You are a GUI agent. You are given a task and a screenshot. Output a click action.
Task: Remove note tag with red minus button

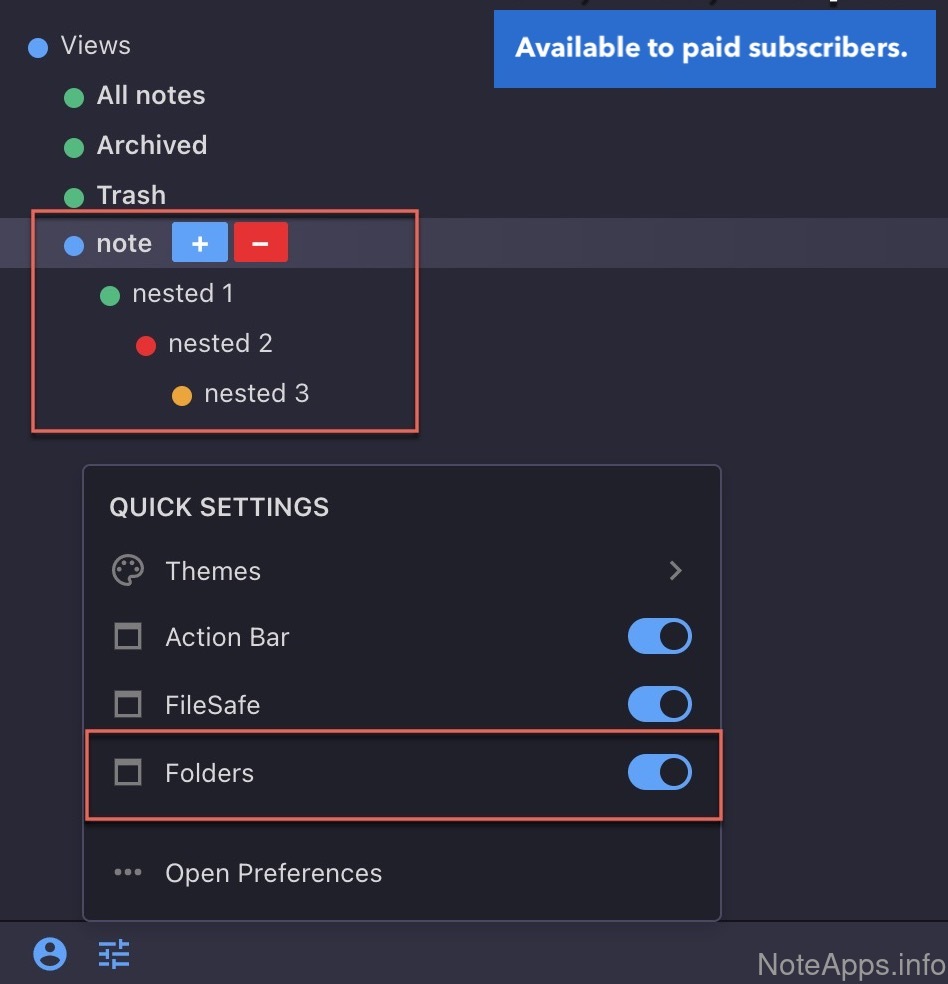(261, 243)
